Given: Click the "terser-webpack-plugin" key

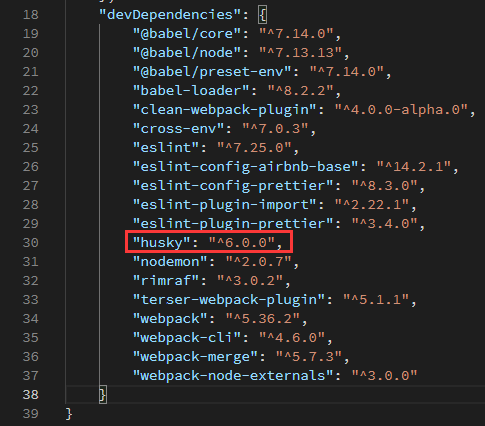Looking at the screenshot, I should click(229, 300).
